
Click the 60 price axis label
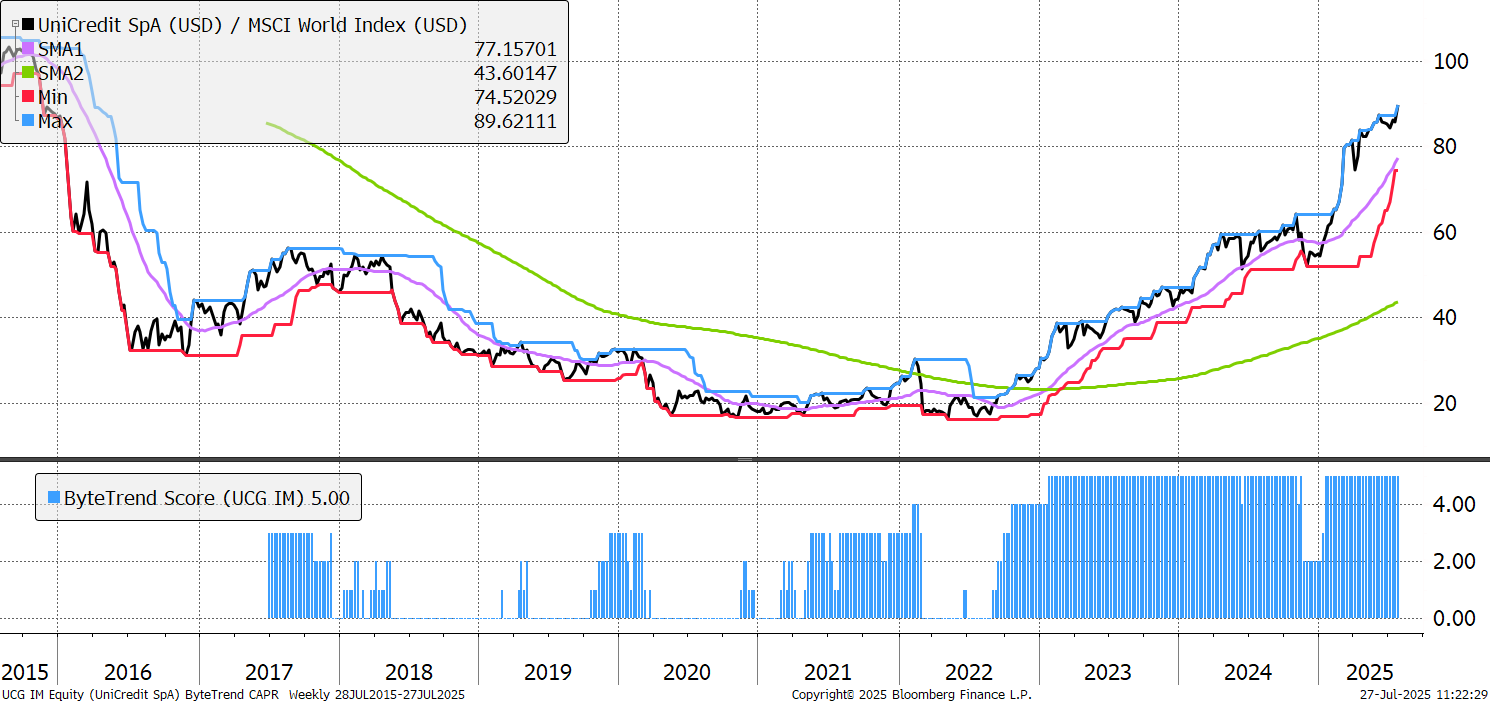tap(1444, 232)
